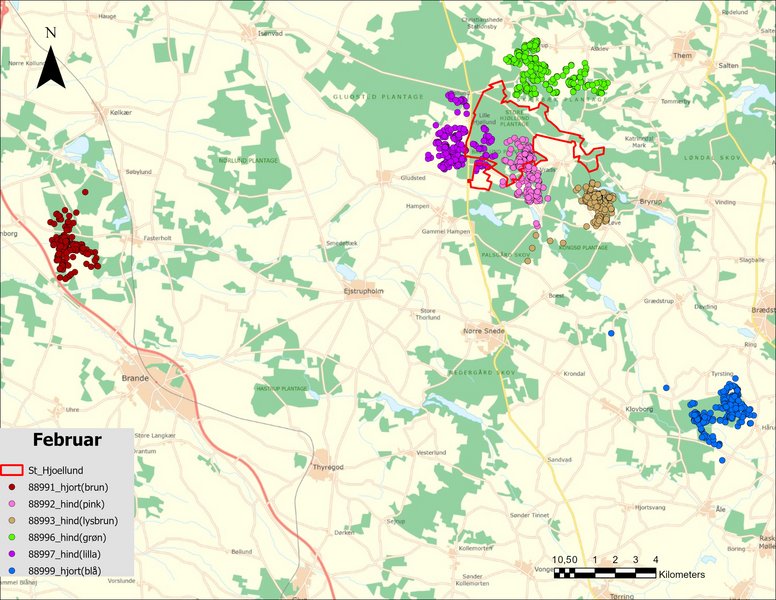Click the purple 88997_hind legend dot
The image size is (776, 600).
pyautogui.click(x=12, y=554)
